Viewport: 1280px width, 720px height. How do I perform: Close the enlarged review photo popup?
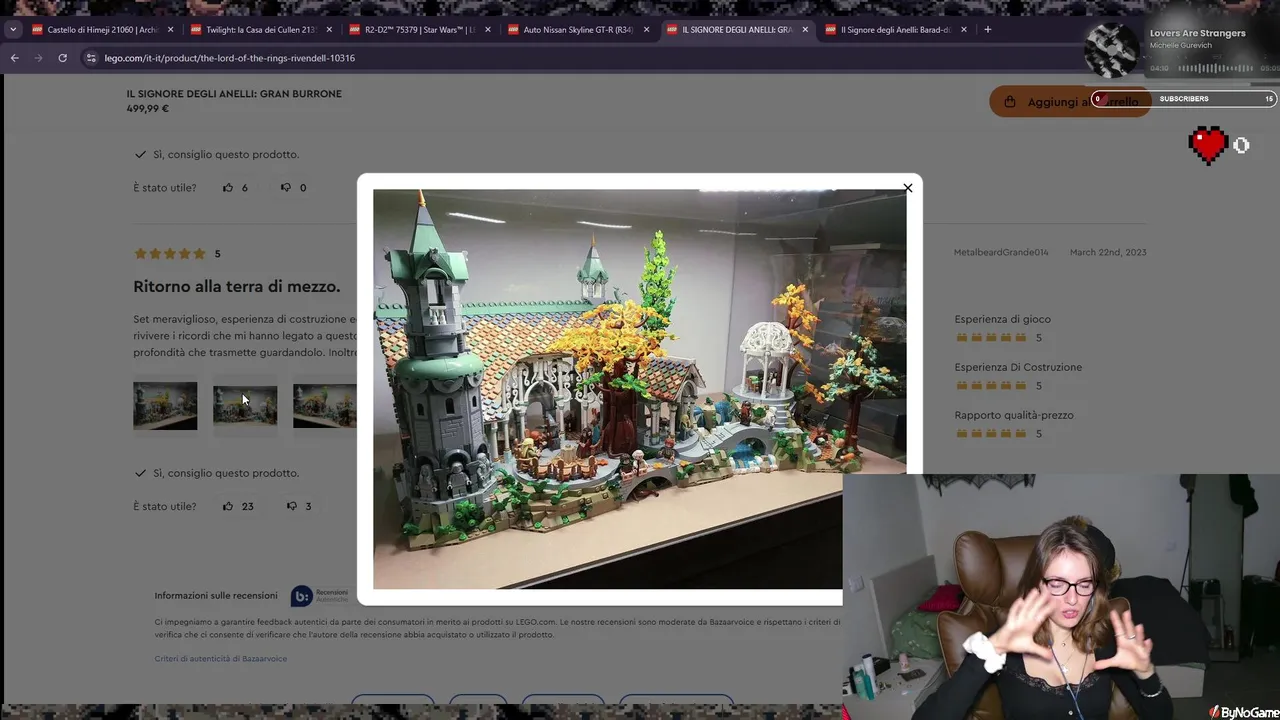[x=907, y=188]
